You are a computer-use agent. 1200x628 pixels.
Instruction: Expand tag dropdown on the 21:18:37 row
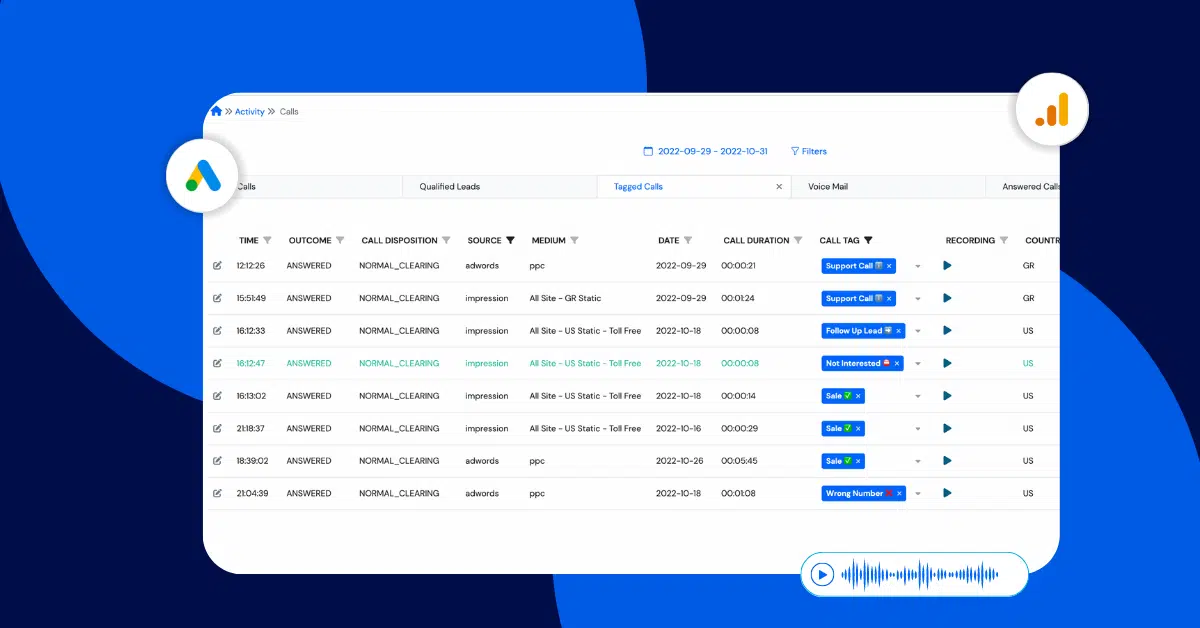[918, 429]
